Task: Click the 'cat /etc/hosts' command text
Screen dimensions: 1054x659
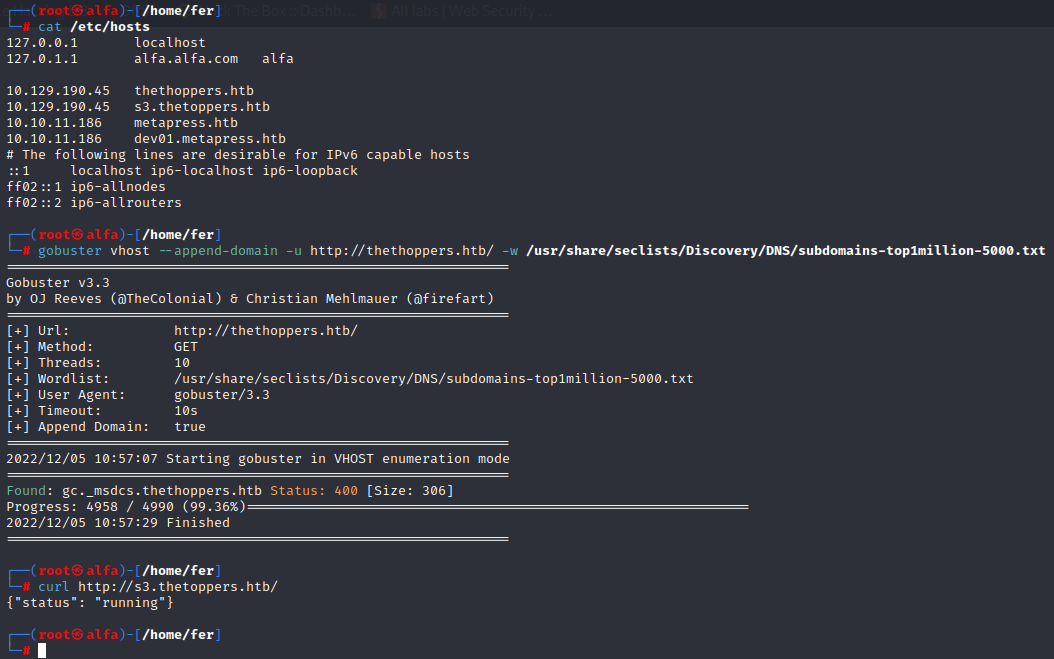Action: pyautogui.click(x=93, y=27)
